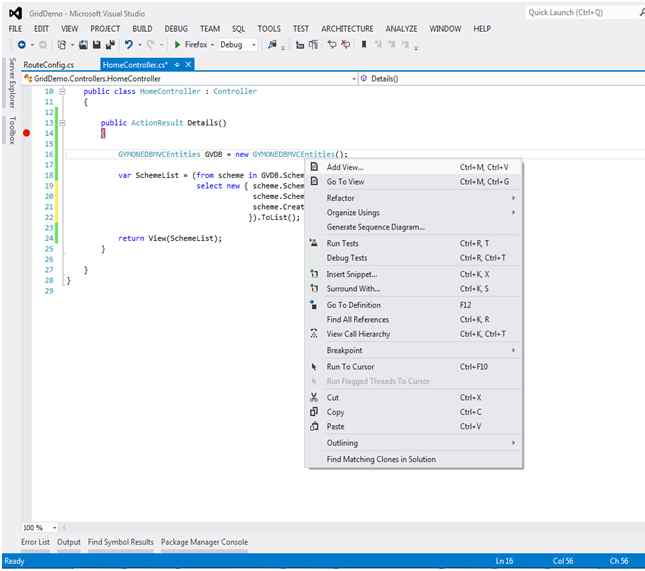Collapse the Details method outline
This screenshot has height=571, width=645.
tap(61, 123)
